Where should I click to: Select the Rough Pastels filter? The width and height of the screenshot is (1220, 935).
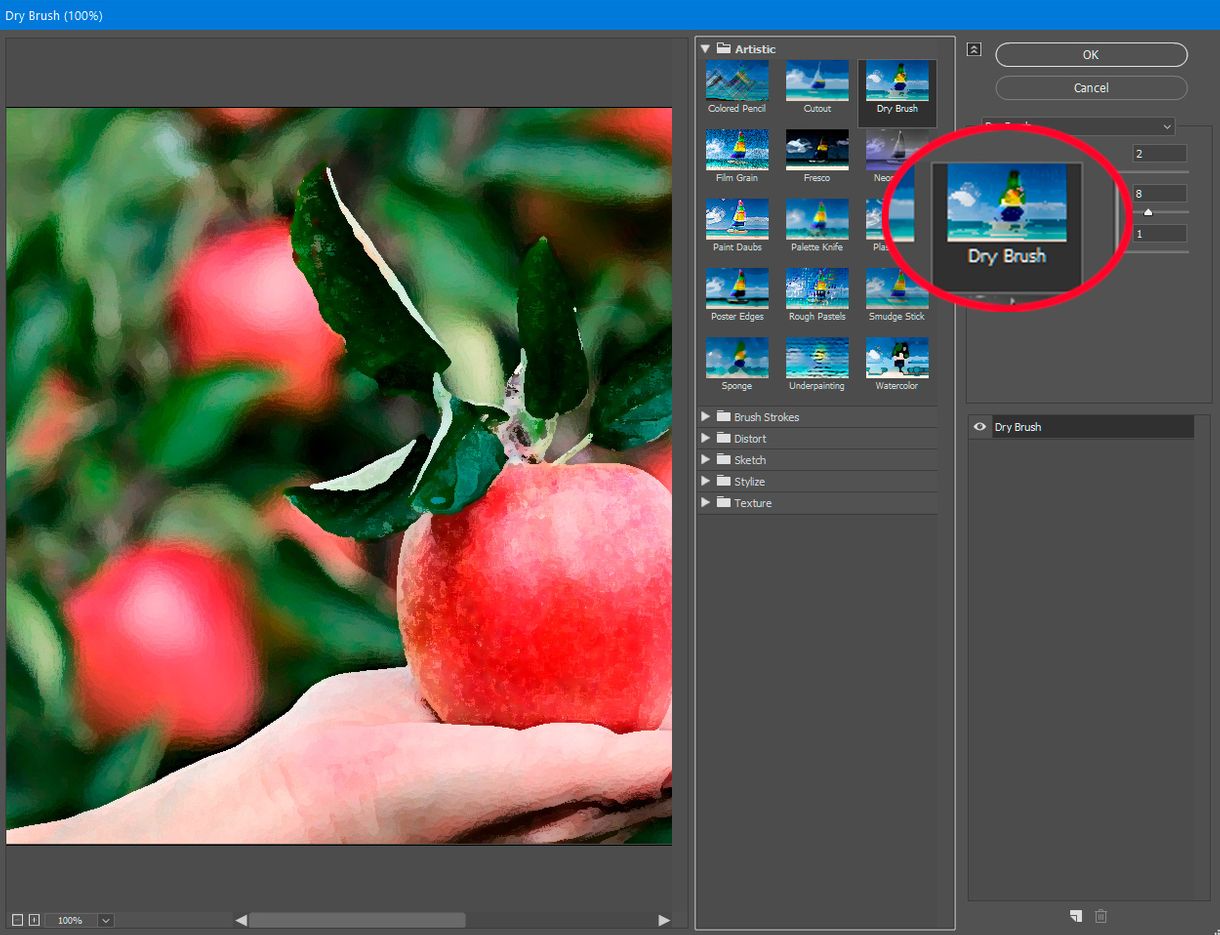(816, 289)
